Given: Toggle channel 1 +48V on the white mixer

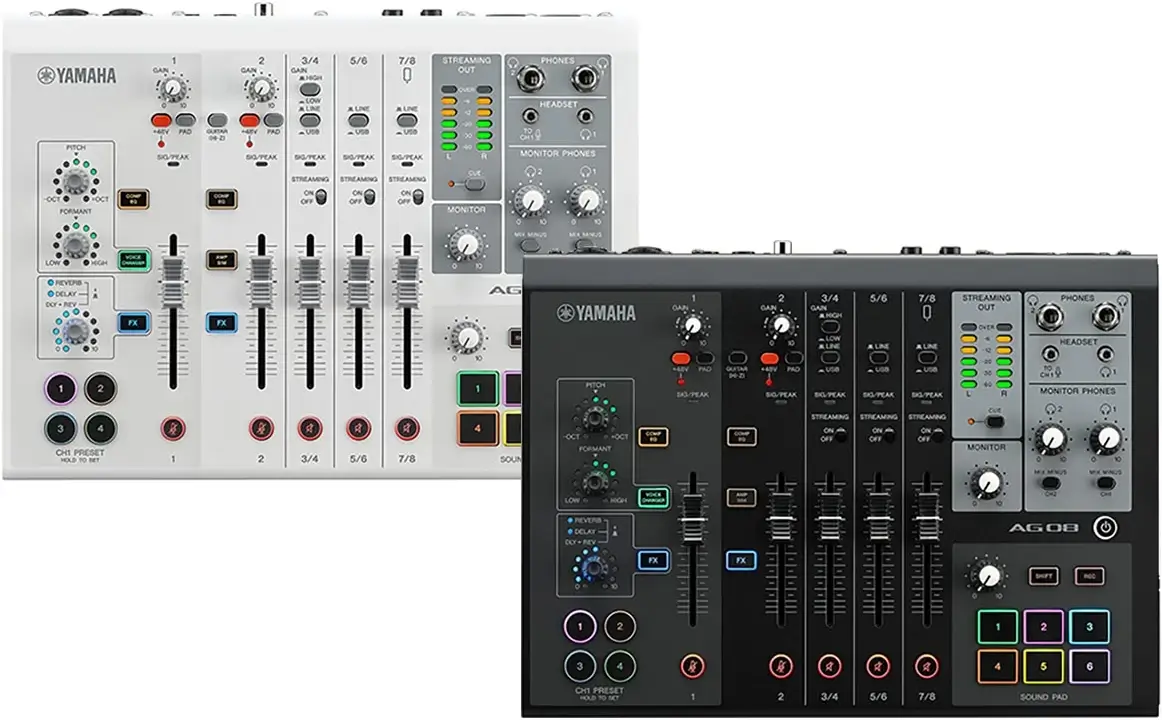Looking at the screenshot, I should [x=161, y=120].
